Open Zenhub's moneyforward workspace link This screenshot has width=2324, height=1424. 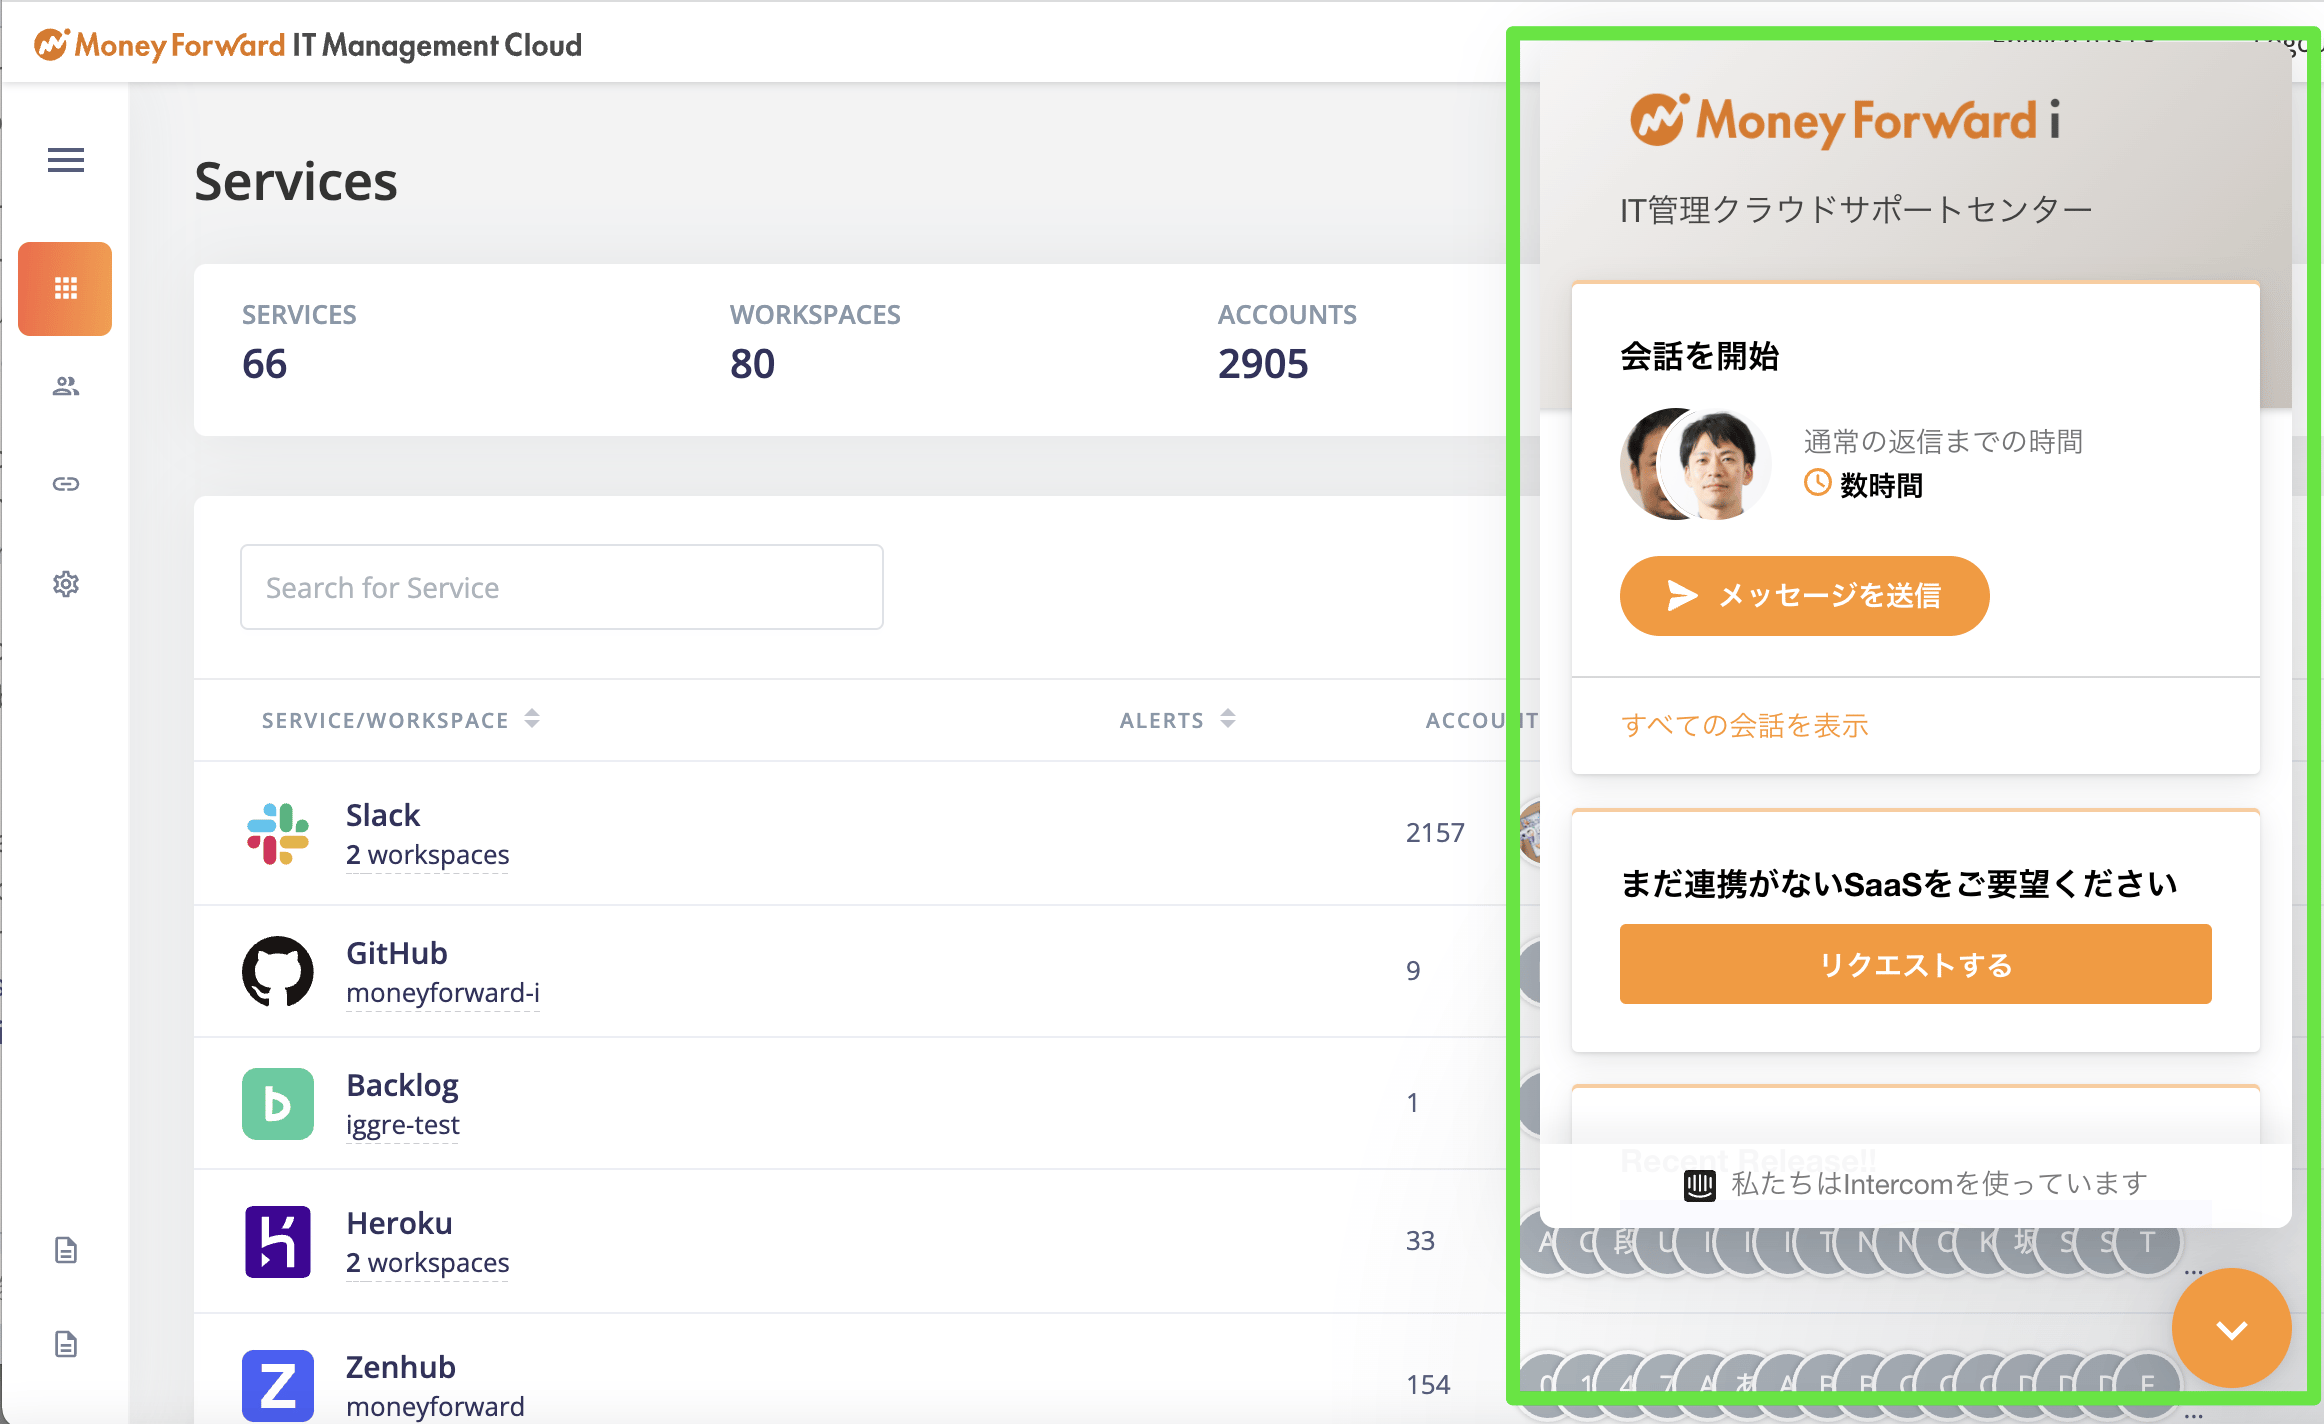[x=435, y=1407]
